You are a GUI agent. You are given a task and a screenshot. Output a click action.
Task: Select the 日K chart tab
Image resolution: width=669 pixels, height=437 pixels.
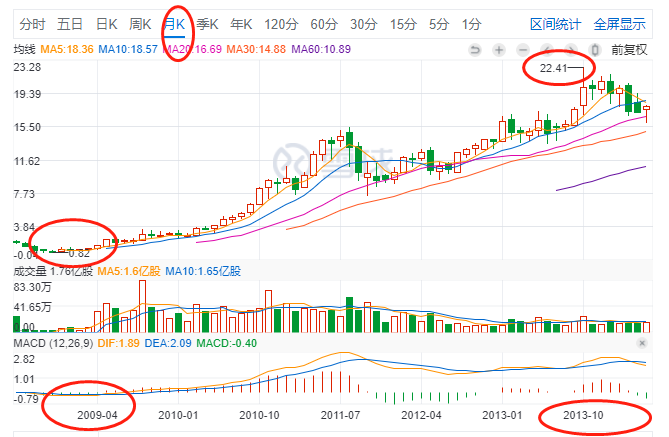(x=105, y=23)
